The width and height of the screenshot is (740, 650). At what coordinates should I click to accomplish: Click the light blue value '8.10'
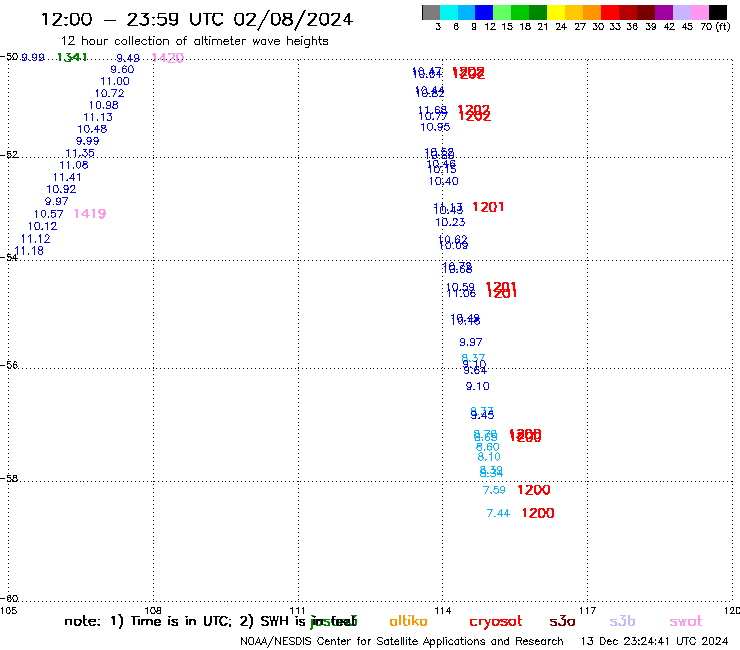coord(489,457)
